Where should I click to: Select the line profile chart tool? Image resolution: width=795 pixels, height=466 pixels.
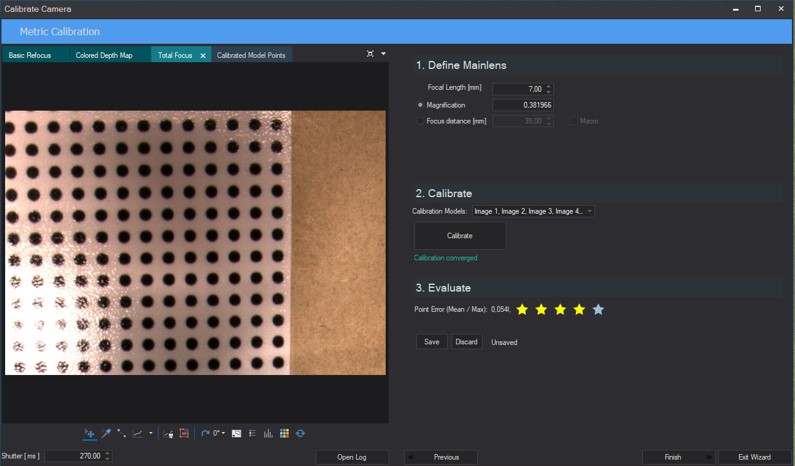click(x=137, y=434)
